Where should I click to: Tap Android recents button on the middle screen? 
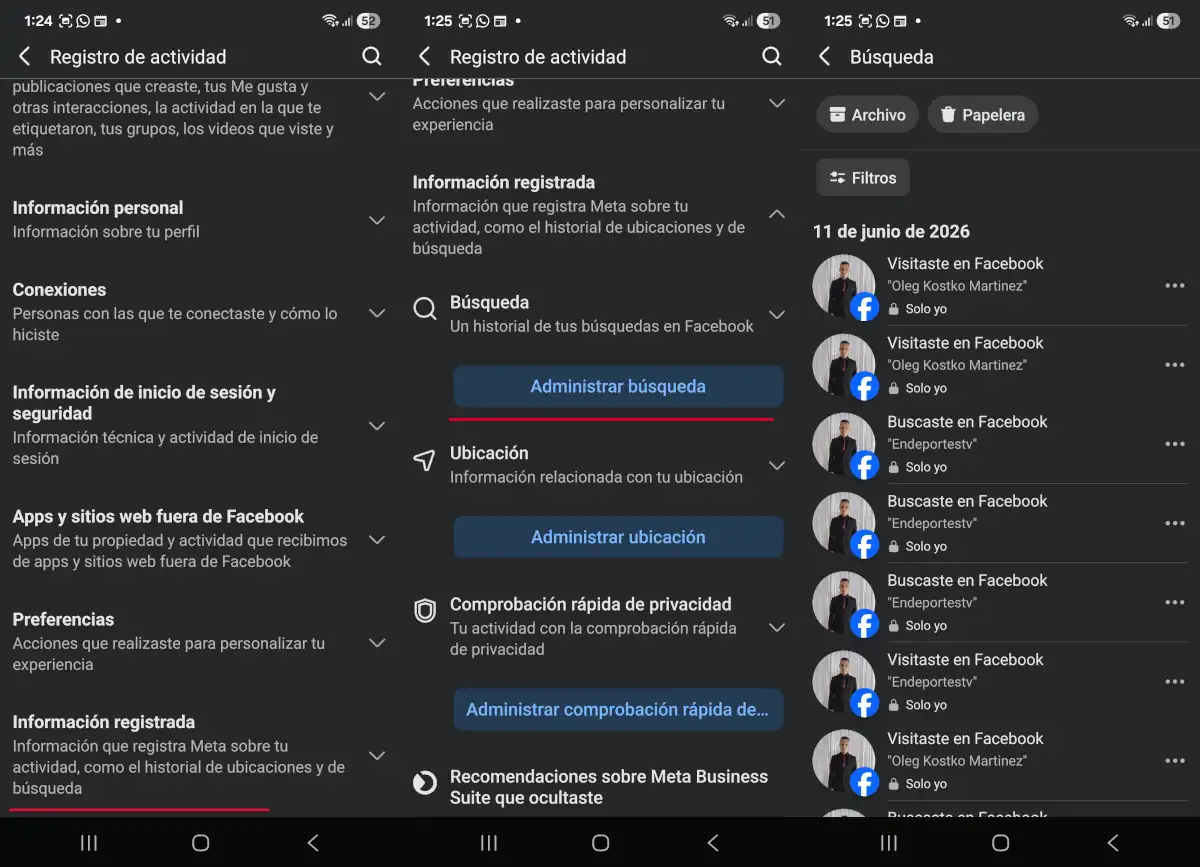(488, 843)
